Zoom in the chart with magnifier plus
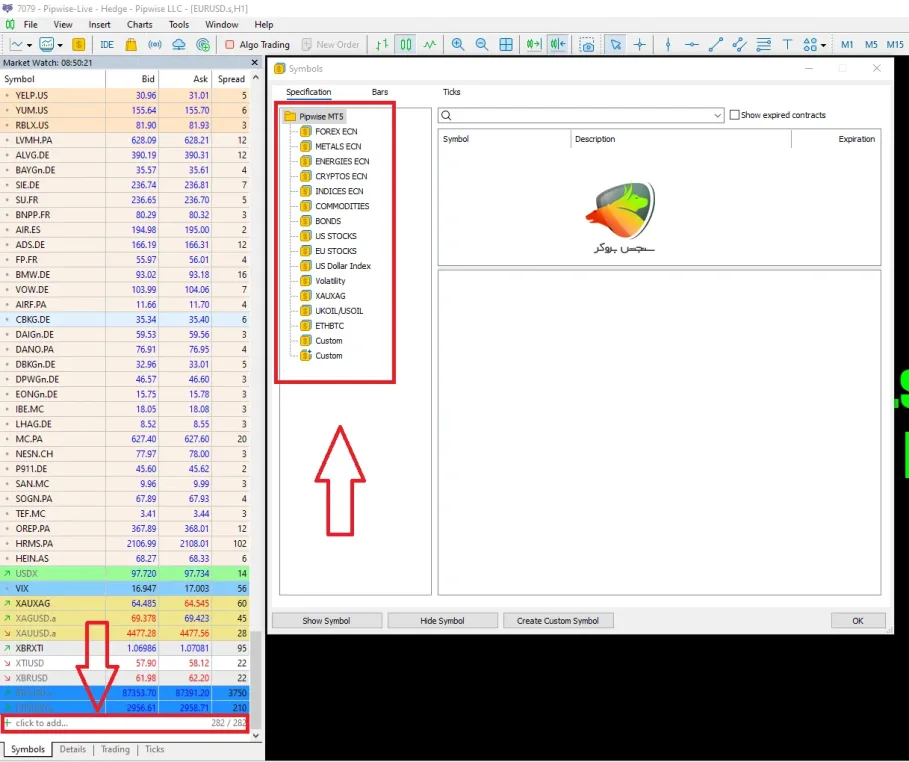Image resolution: width=909 pixels, height=762 pixels. (458, 45)
